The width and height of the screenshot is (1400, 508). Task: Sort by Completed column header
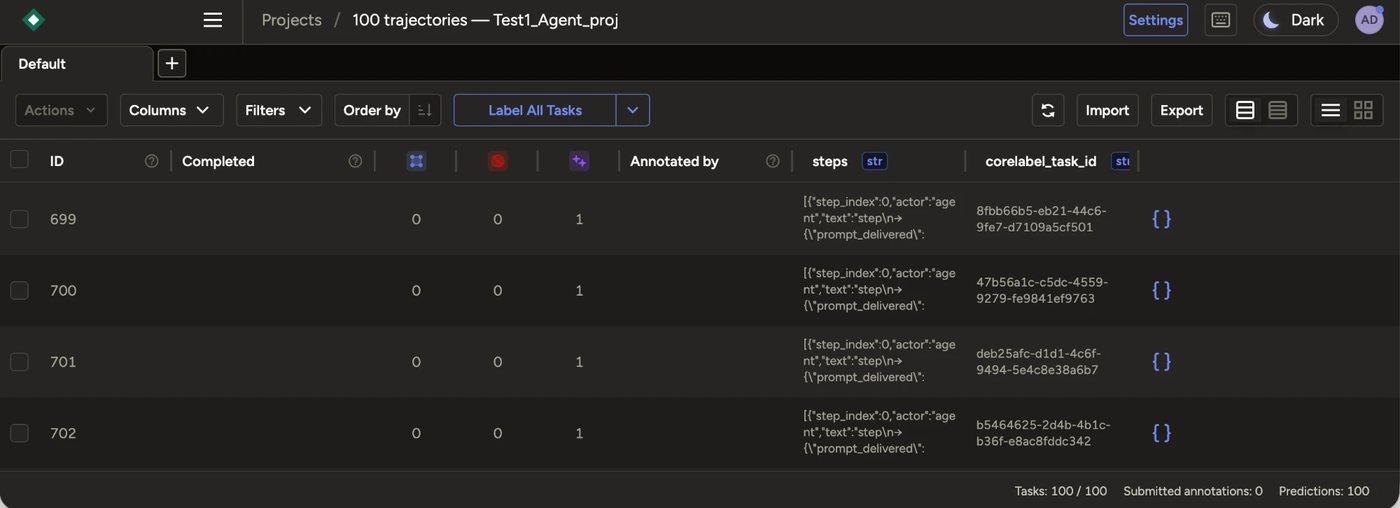coord(218,161)
